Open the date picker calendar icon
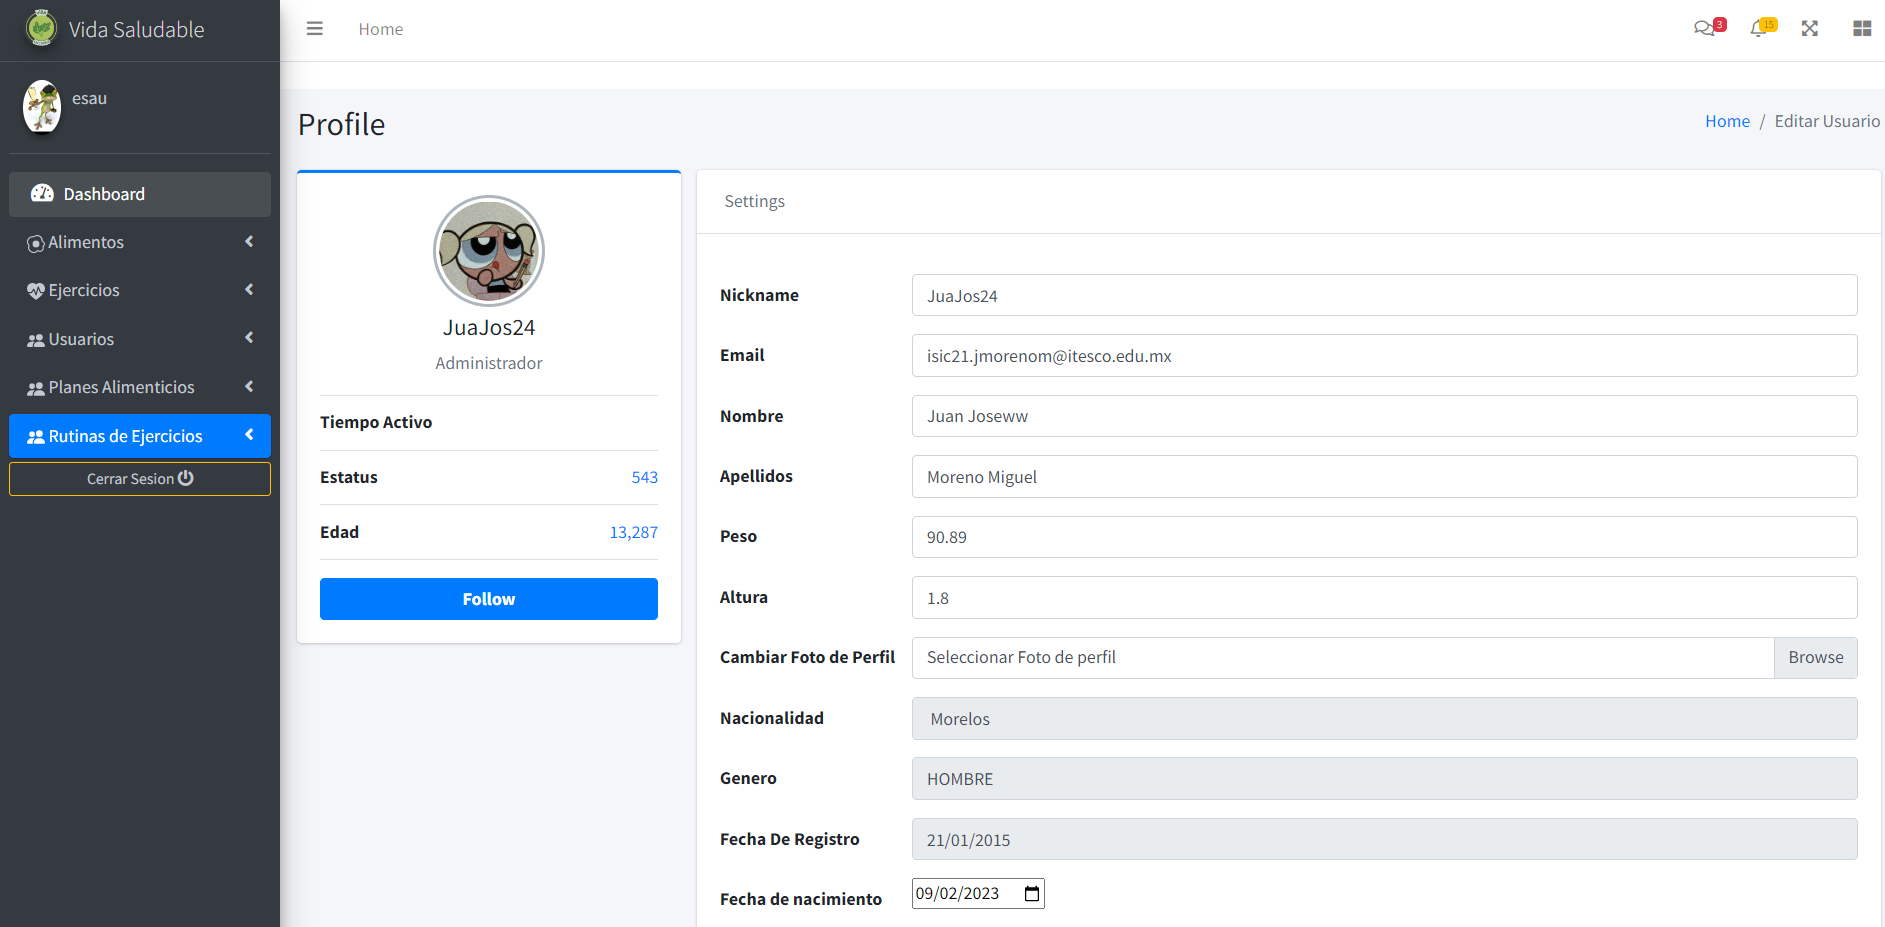This screenshot has height=927, width=1885. (1032, 894)
